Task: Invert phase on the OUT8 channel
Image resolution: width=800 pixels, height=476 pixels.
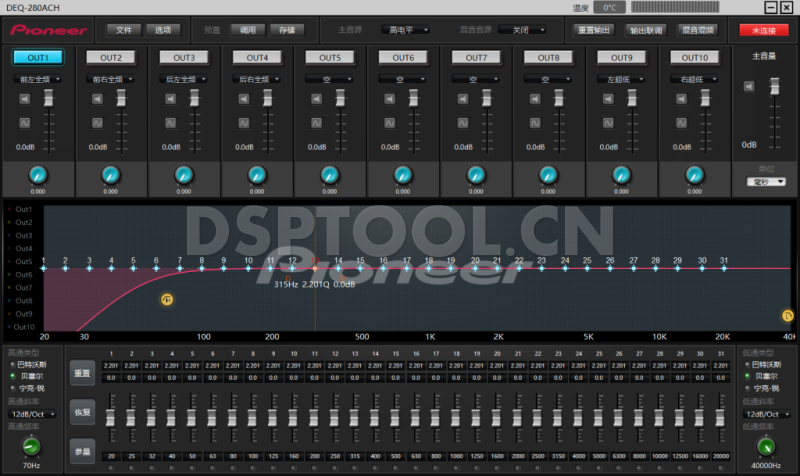Action: tap(535, 123)
